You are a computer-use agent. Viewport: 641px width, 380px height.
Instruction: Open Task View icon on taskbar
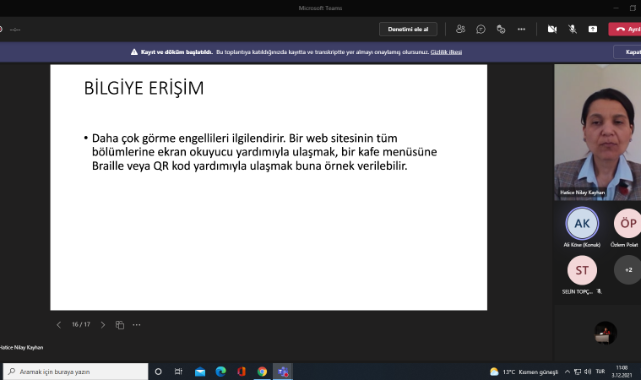(x=179, y=371)
